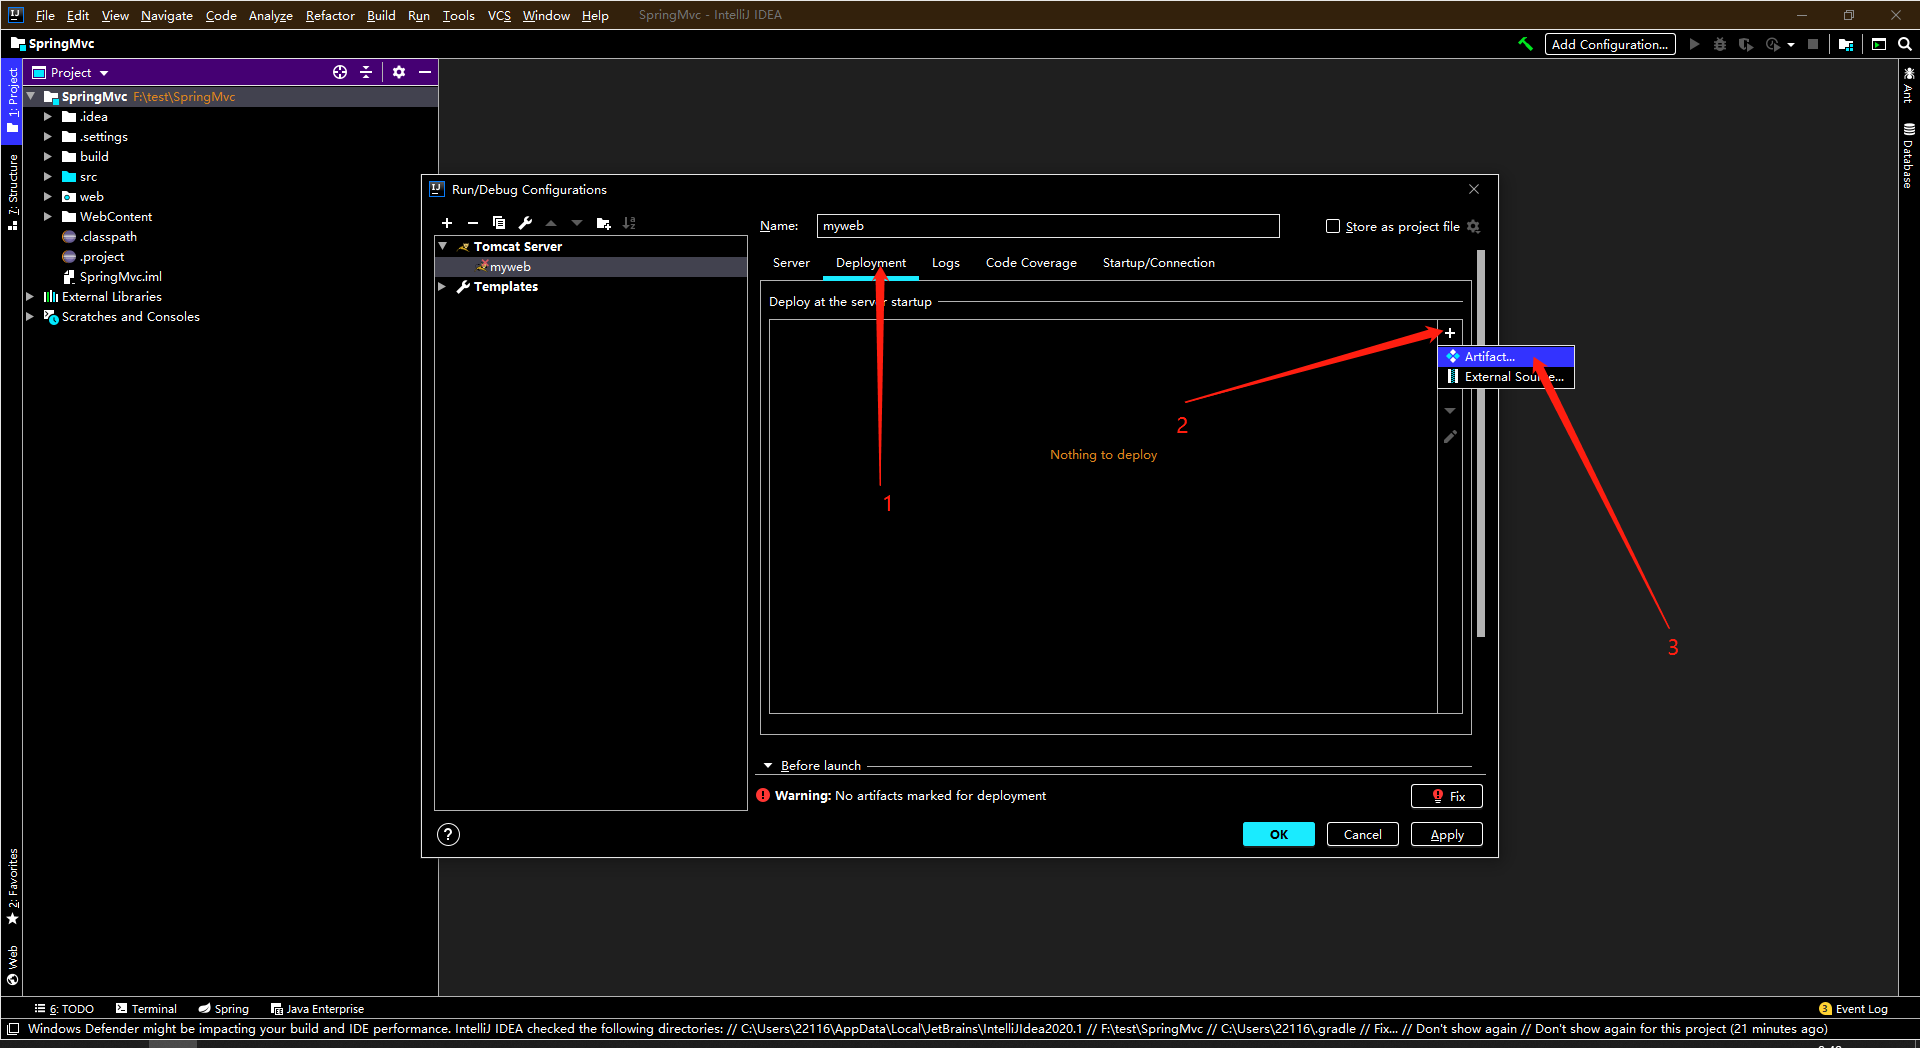The image size is (1920, 1048).
Task: Click the Sort Configurations A-Z icon
Action: point(630,223)
